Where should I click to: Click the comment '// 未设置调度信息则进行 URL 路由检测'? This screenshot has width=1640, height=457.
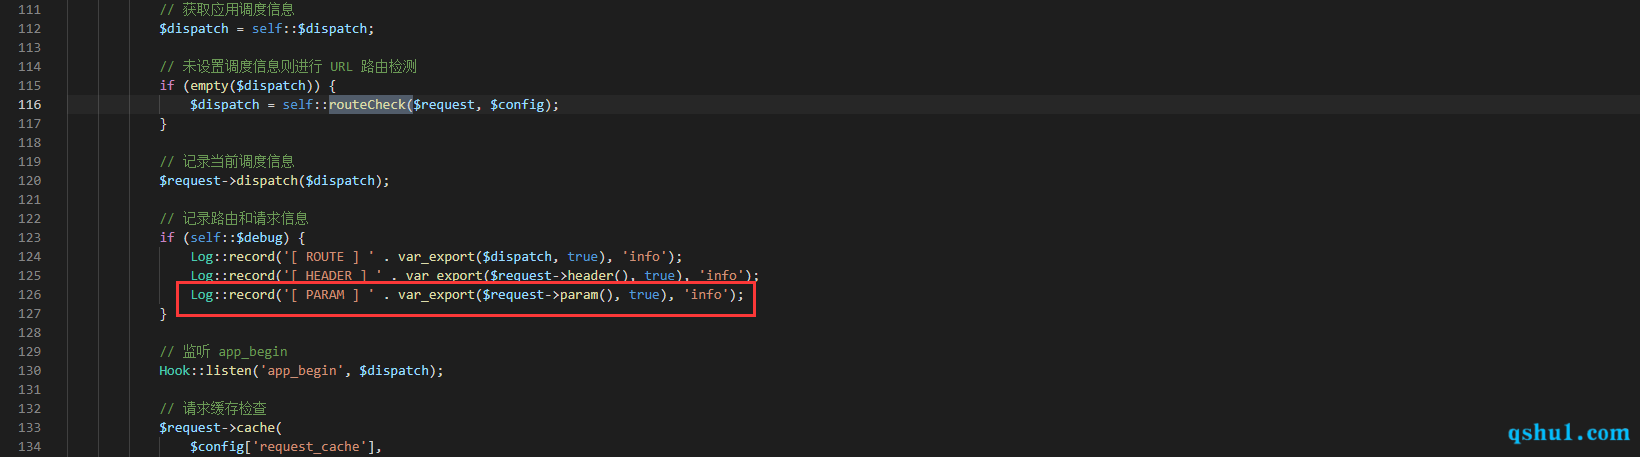(x=288, y=67)
